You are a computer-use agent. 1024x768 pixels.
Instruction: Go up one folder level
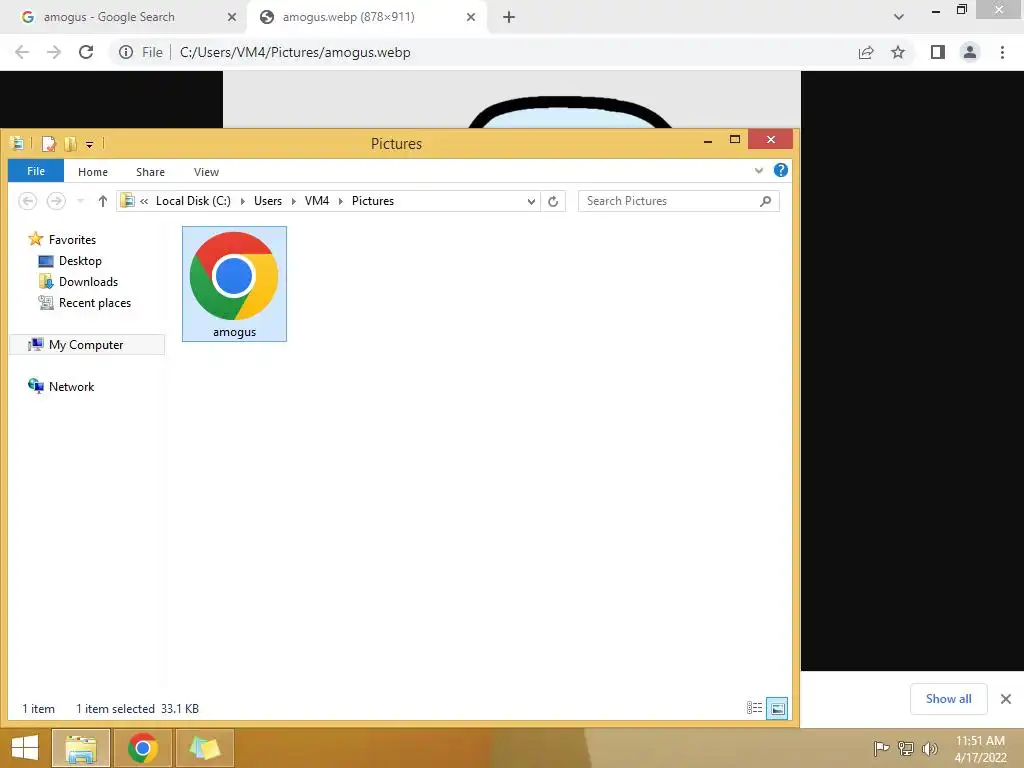103,201
